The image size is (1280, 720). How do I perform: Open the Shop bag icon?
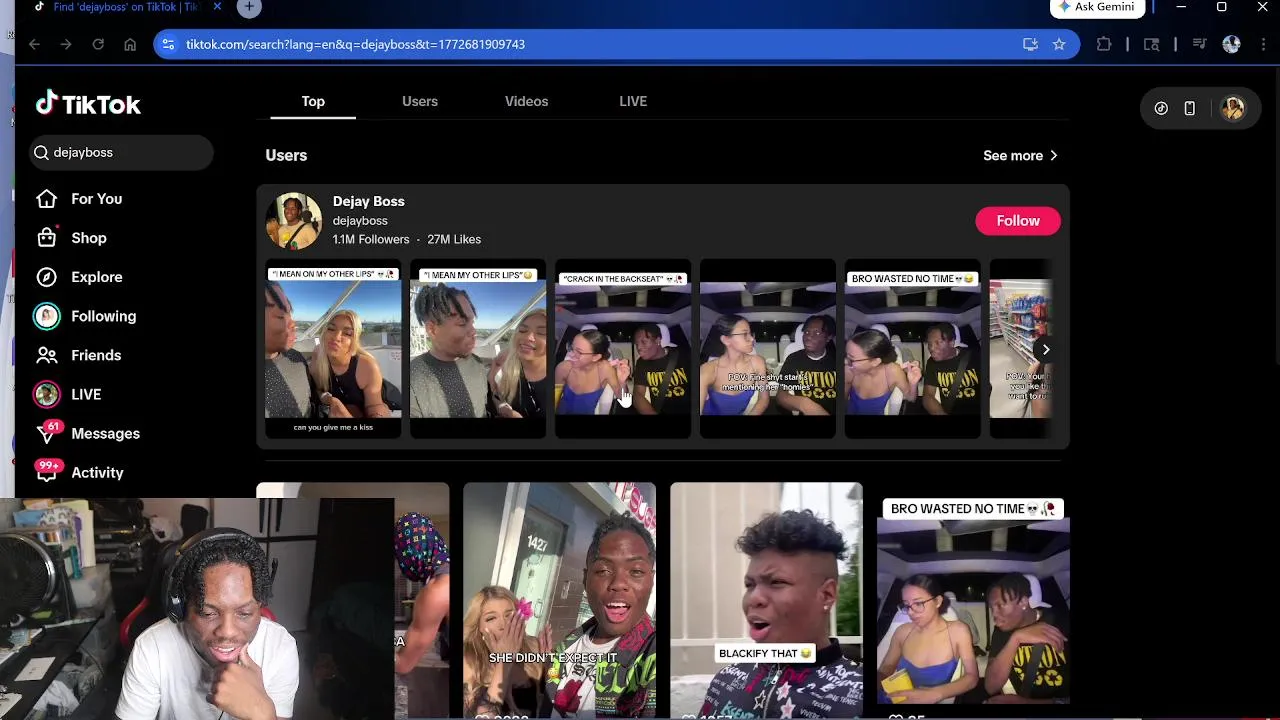coord(47,238)
